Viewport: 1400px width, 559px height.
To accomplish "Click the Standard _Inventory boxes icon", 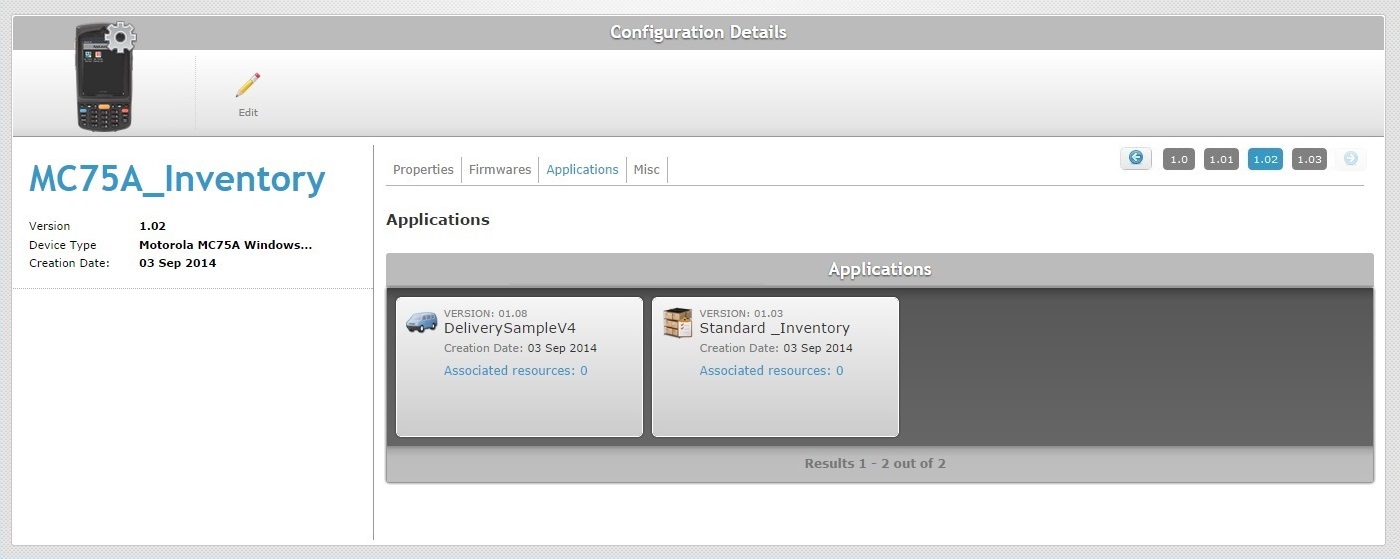I will (x=678, y=322).
